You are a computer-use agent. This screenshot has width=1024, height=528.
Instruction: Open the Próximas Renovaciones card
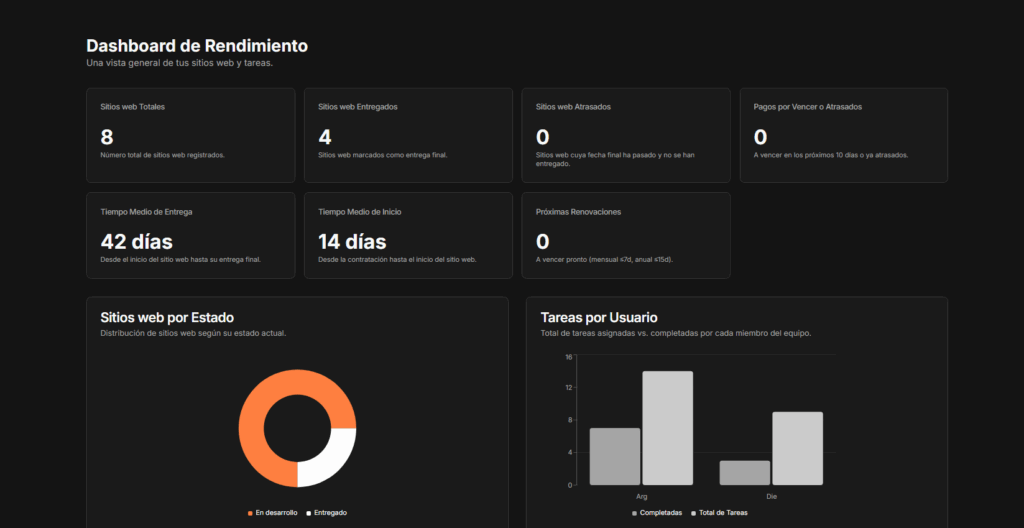[626, 235]
